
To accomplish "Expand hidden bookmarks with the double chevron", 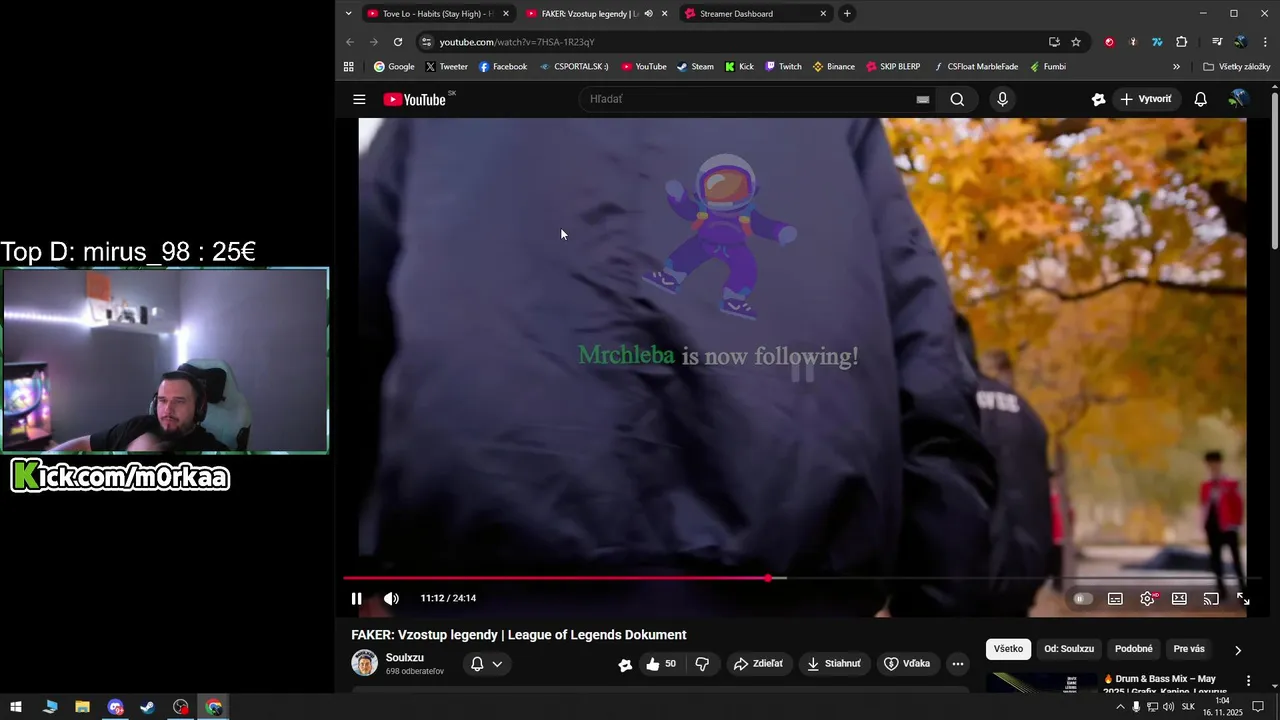I will click(1176, 67).
